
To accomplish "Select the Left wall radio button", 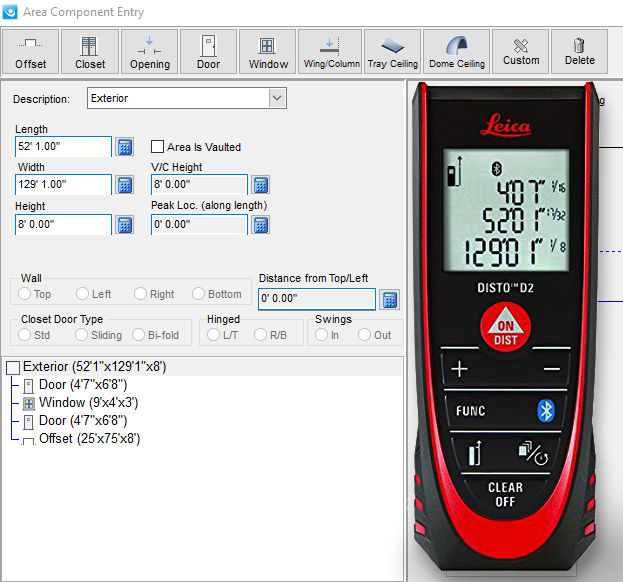I will pos(83,294).
